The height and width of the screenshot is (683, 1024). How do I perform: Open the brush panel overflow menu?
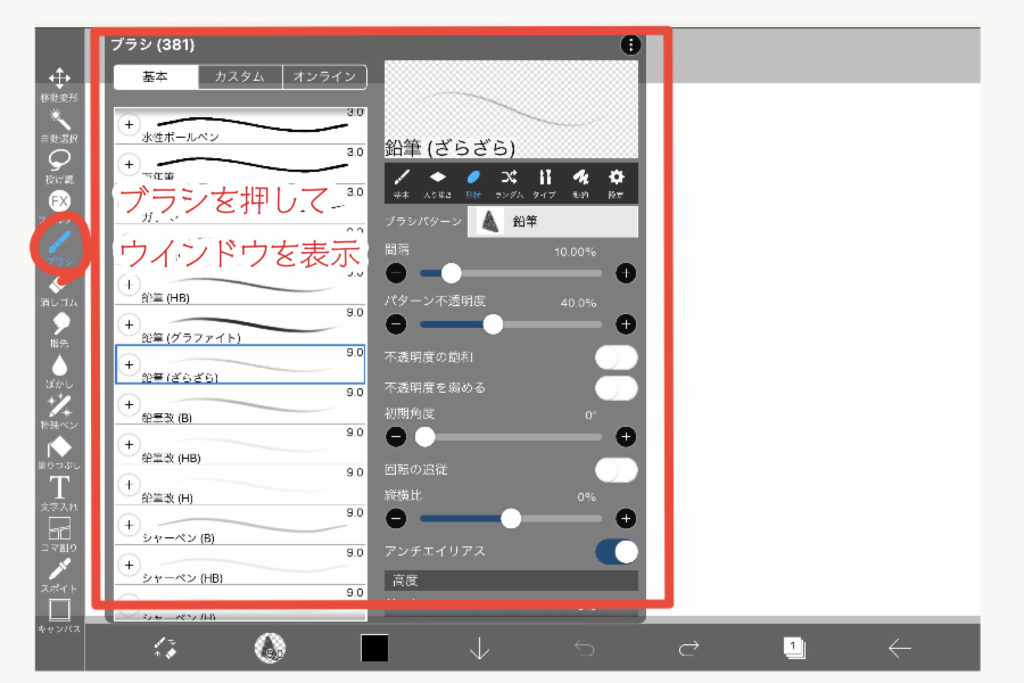(630, 43)
